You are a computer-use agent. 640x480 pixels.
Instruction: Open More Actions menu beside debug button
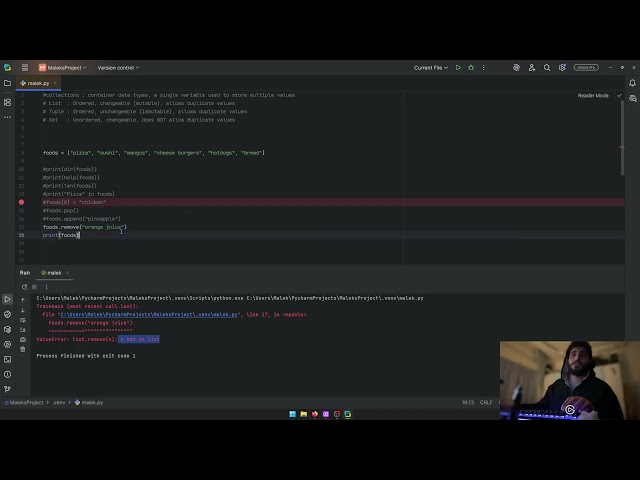484,68
